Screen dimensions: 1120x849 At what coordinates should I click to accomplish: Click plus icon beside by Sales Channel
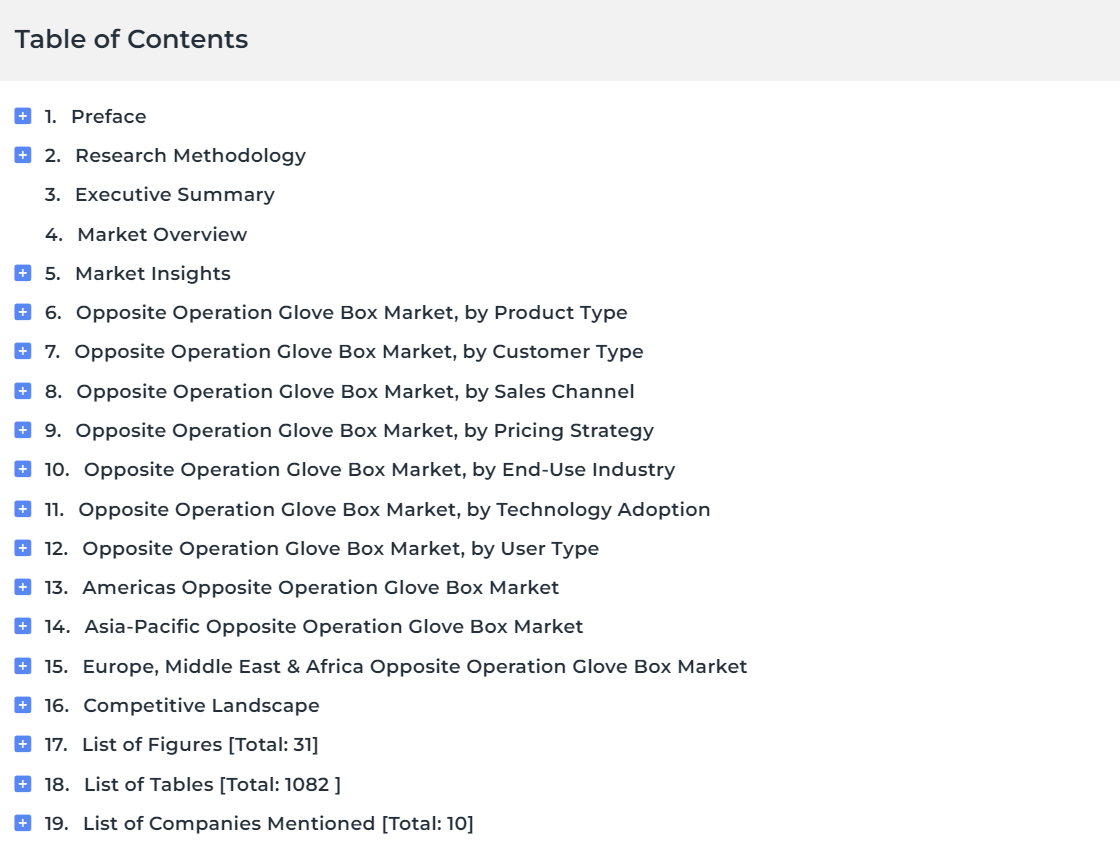coord(23,391)
